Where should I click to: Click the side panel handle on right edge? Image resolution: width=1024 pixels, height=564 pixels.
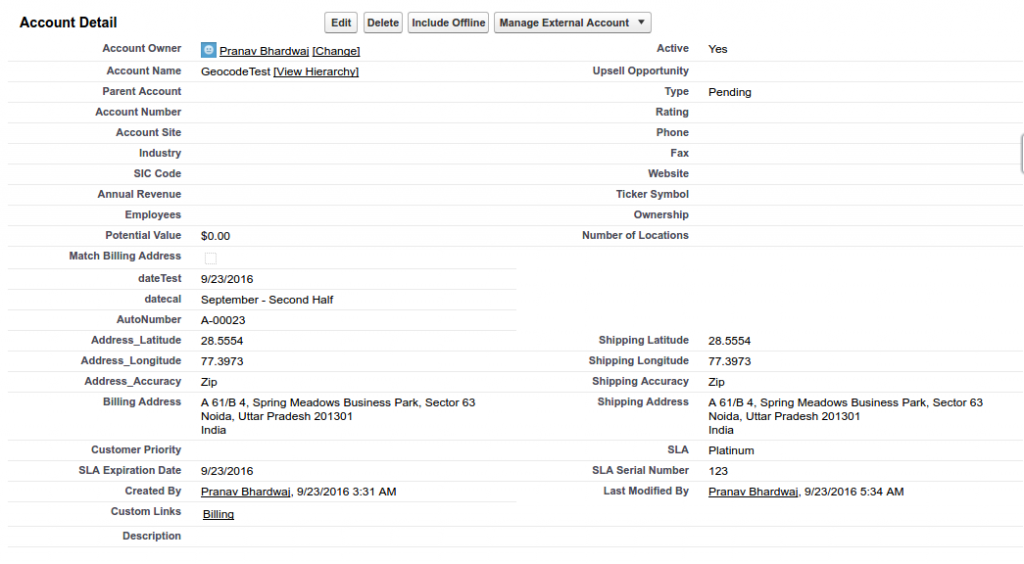point(1020,154)
